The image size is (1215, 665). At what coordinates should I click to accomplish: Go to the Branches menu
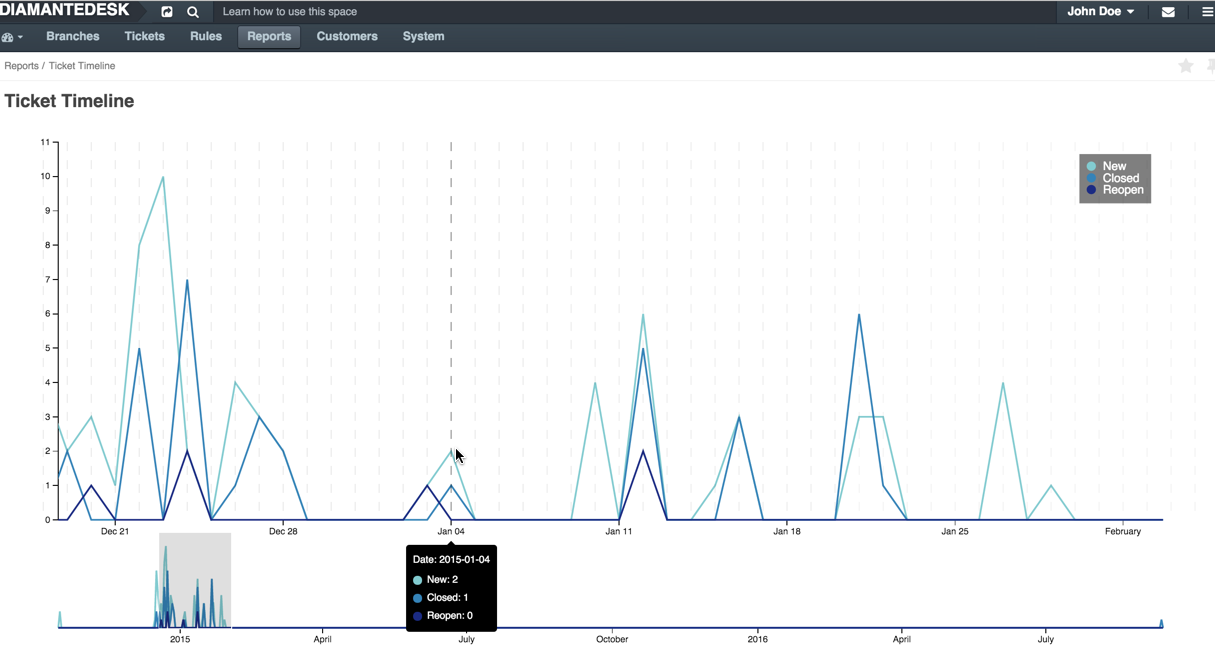73,36
